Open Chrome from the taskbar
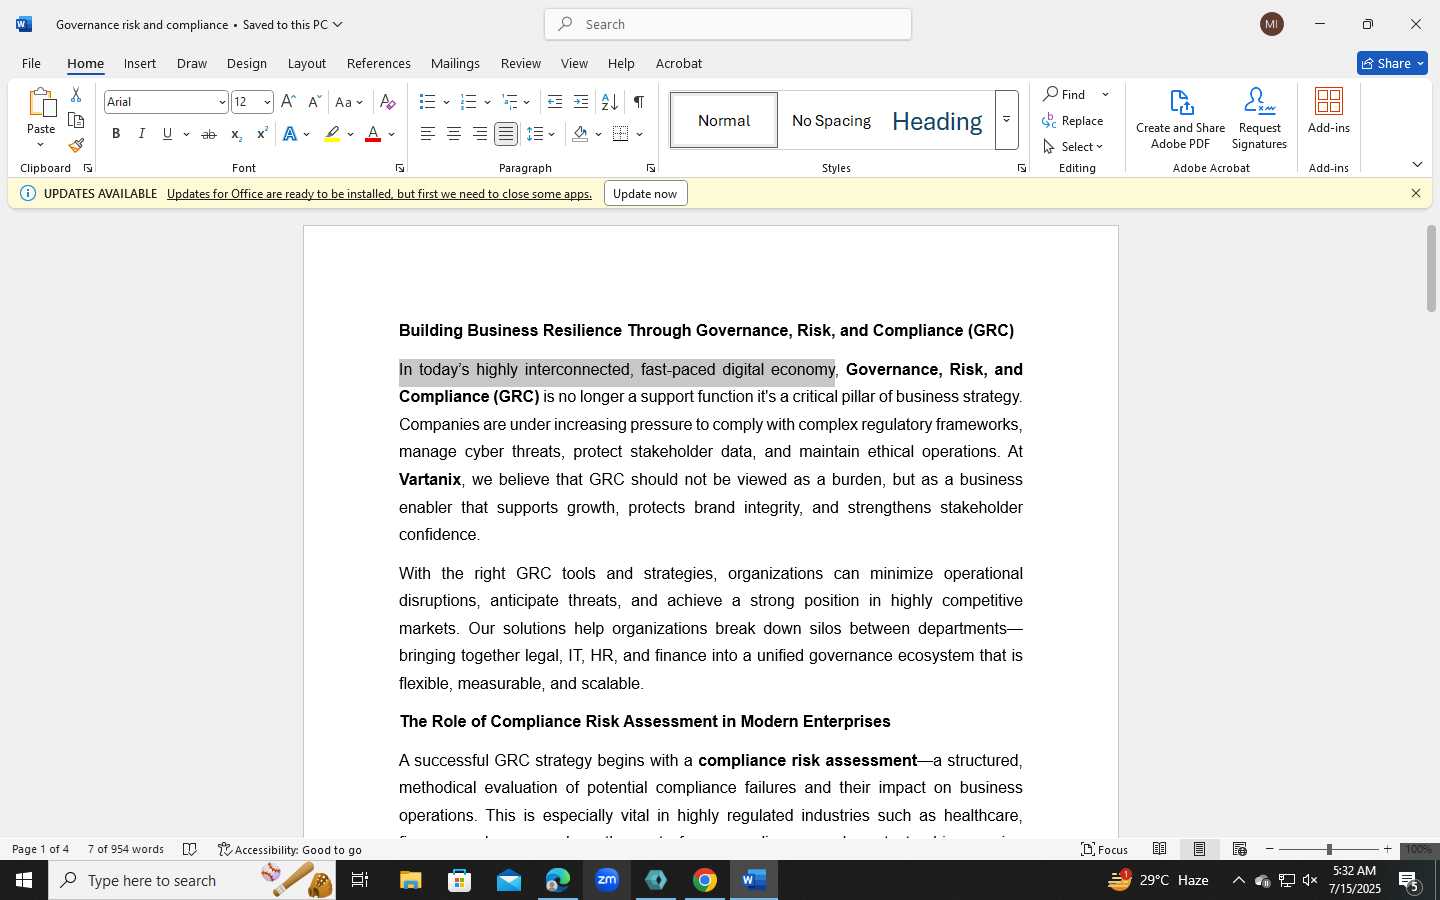1440x900 pixels. click(x=705, y=880)
